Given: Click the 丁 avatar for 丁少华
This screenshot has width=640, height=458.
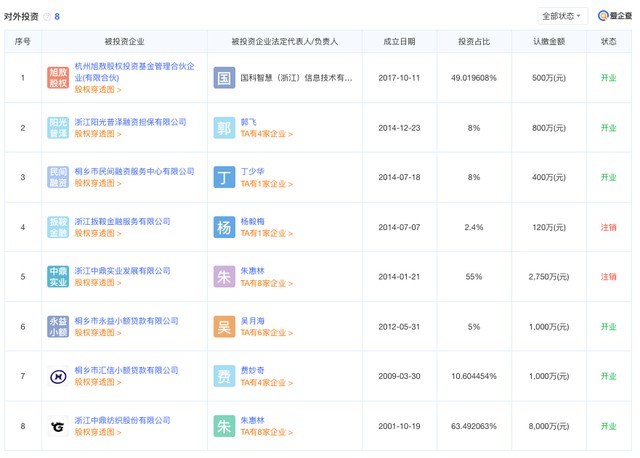Looking at the screenshot, I should (224, 177).
